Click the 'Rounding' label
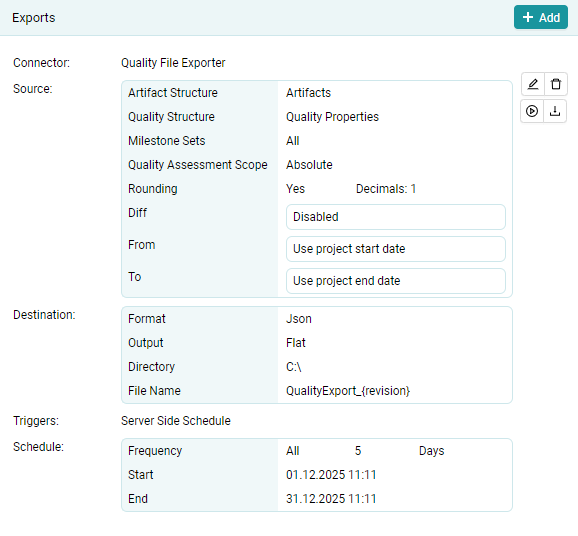 pos(153,189)
